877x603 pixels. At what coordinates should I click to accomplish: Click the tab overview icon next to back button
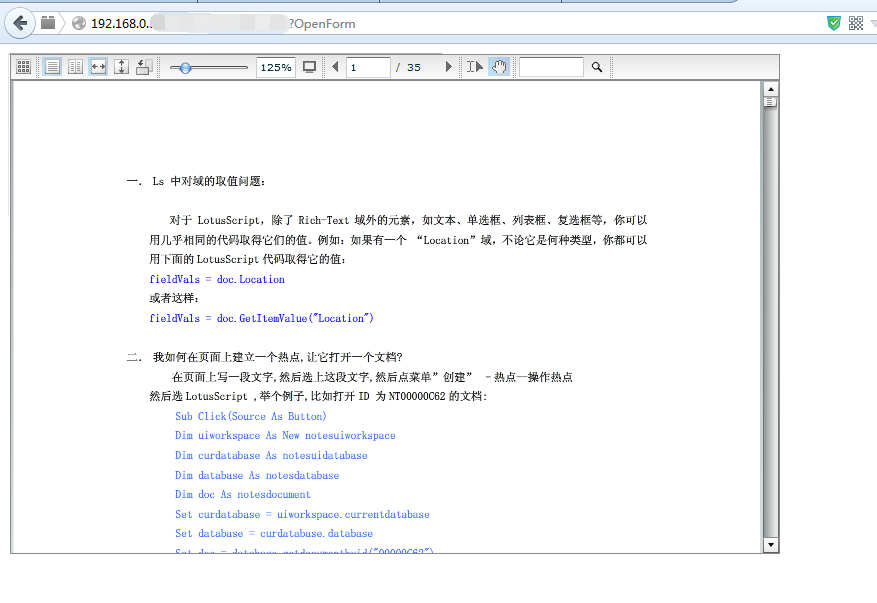click(x=48, y=23)
